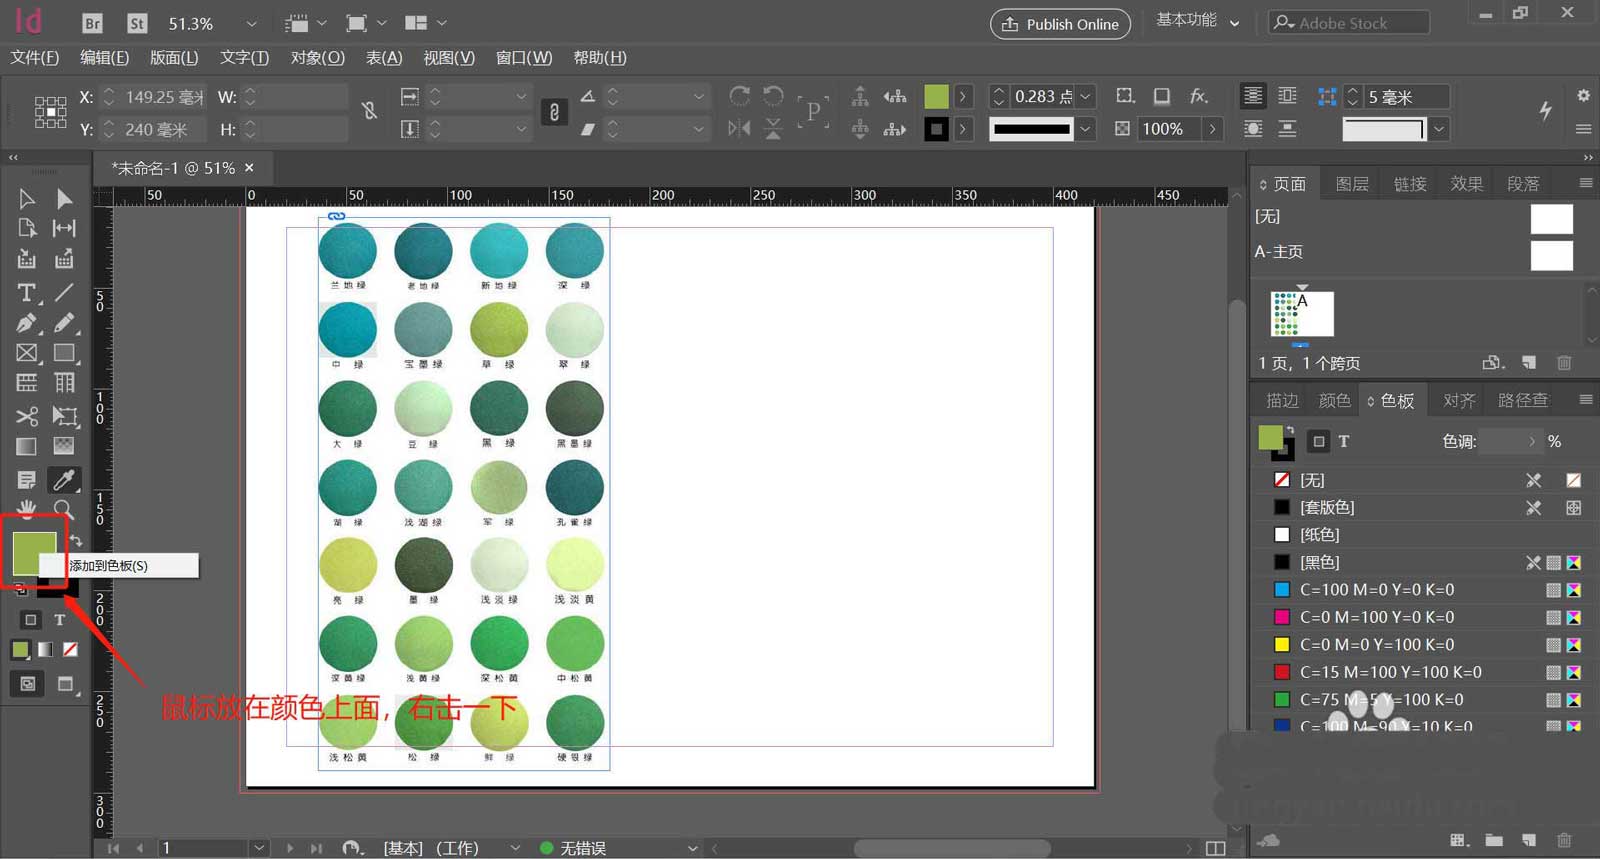
Task: Click the page 1 thumbnail in Pages panel
Action: coord(1301,314)
